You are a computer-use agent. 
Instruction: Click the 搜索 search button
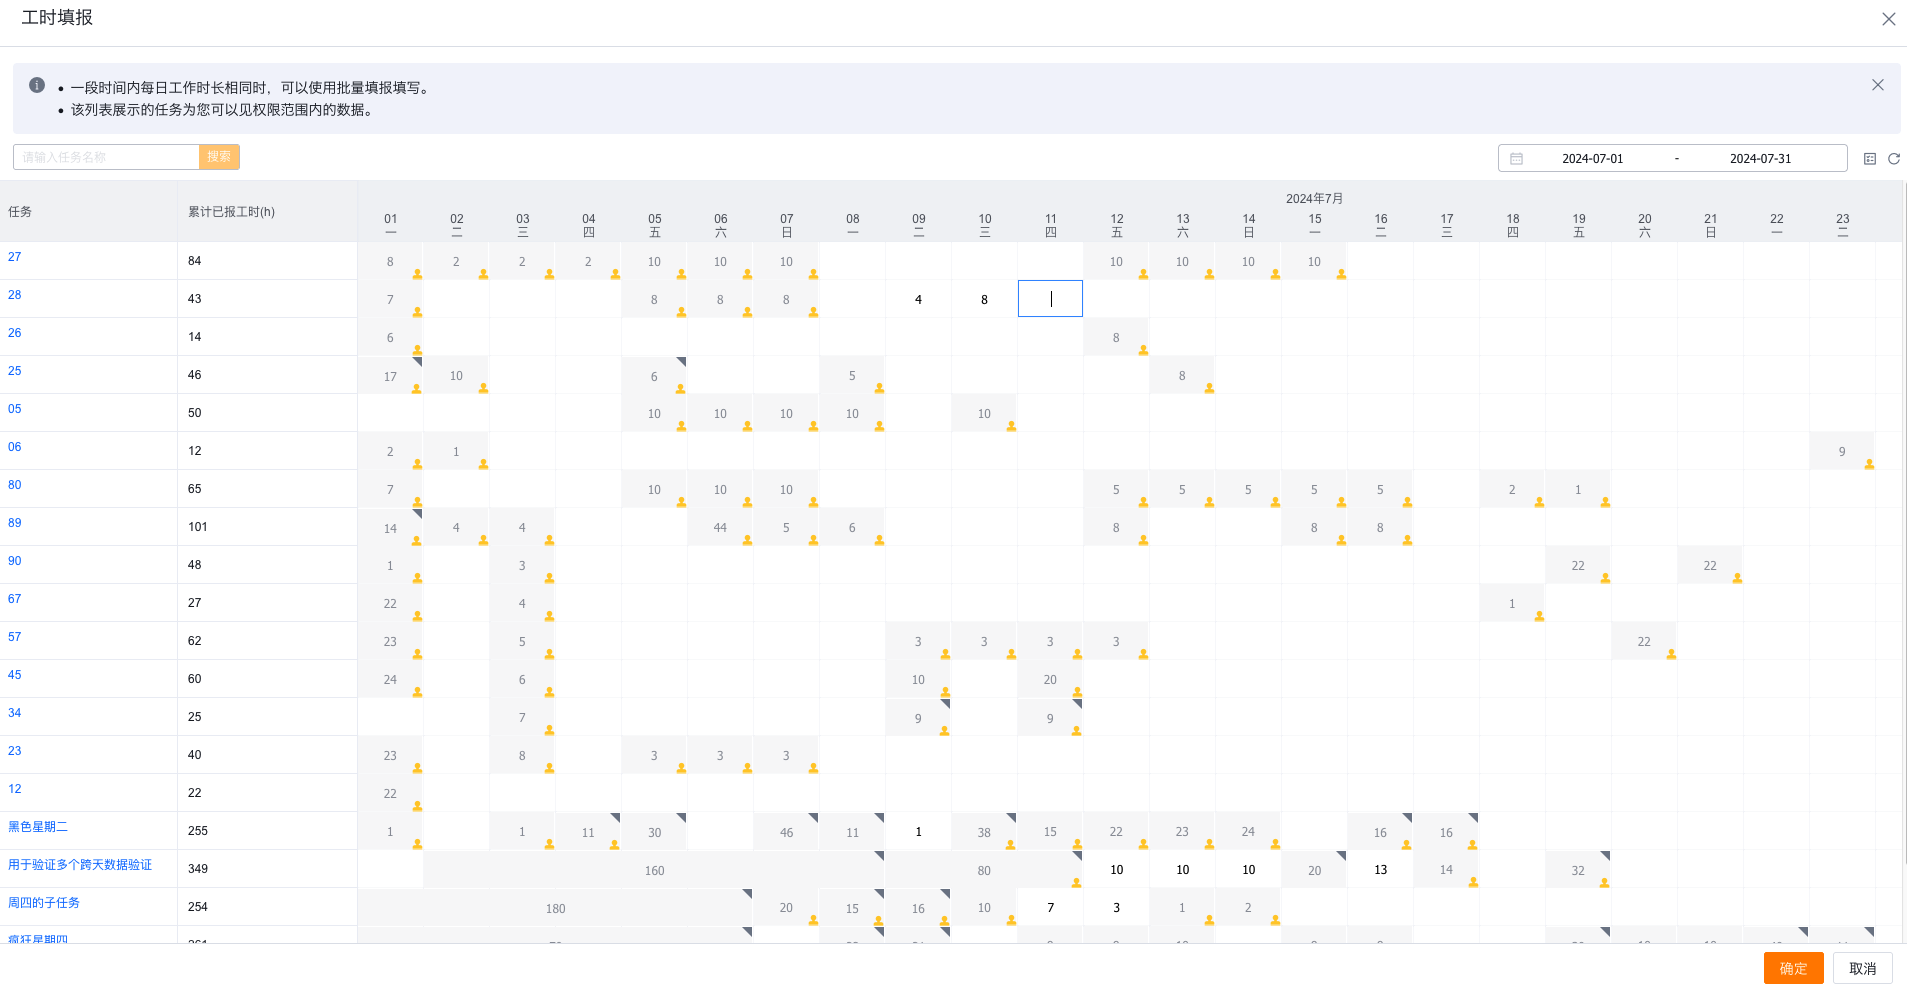(219, 157)
